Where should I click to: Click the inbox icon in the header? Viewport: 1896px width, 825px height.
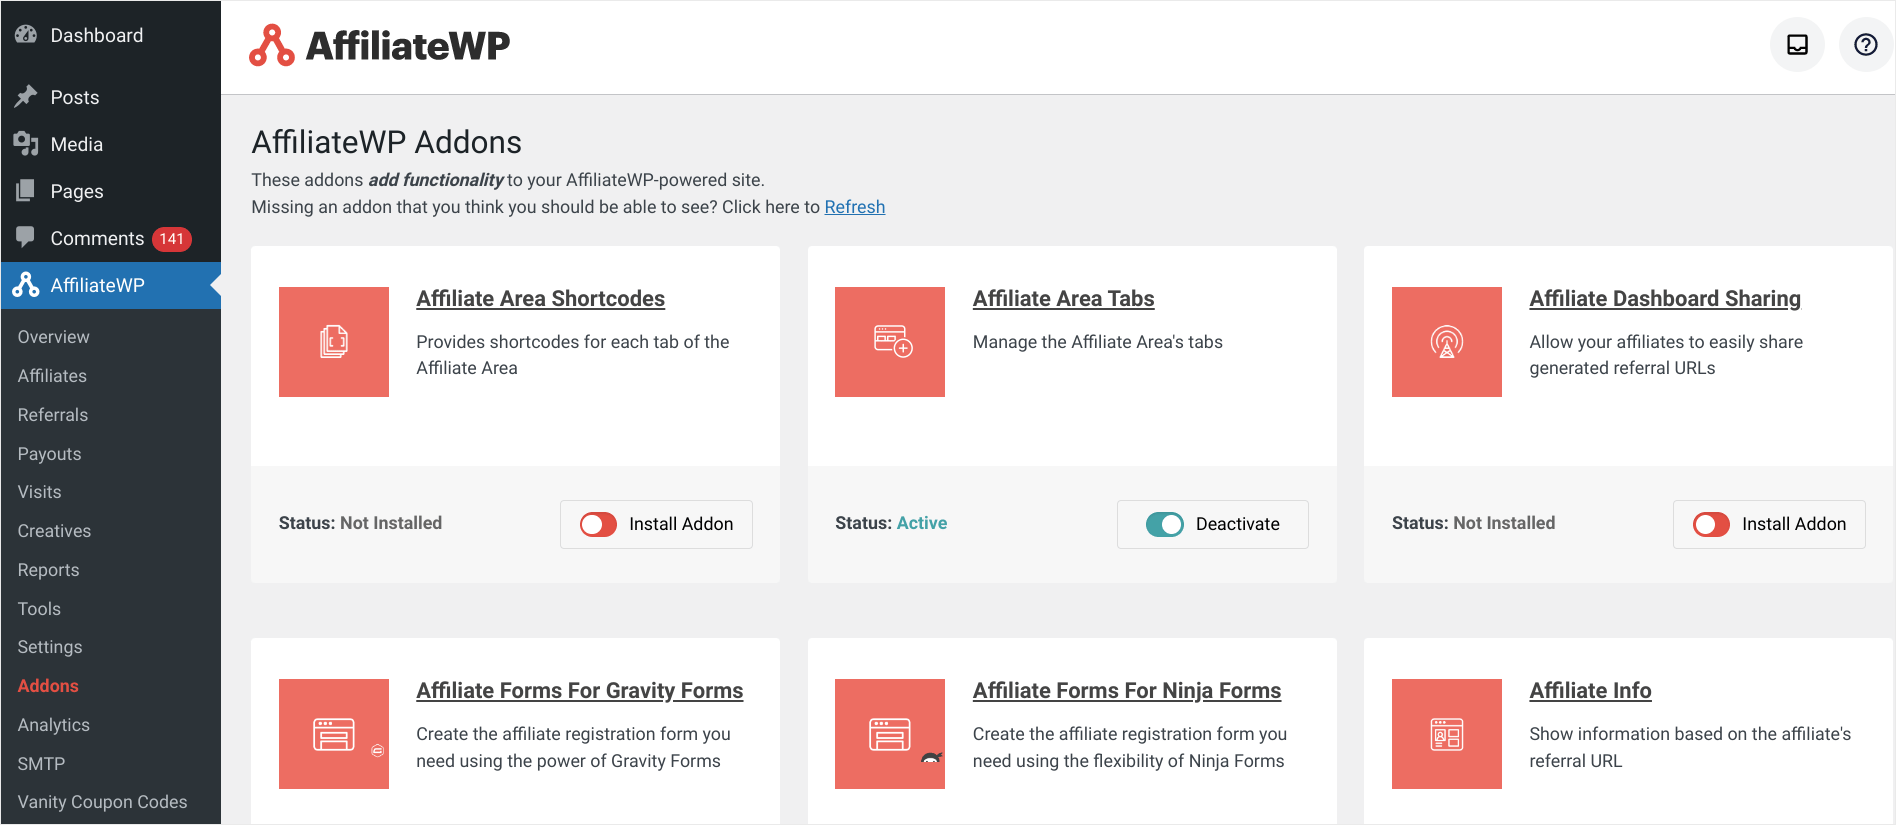(1797, 44)
